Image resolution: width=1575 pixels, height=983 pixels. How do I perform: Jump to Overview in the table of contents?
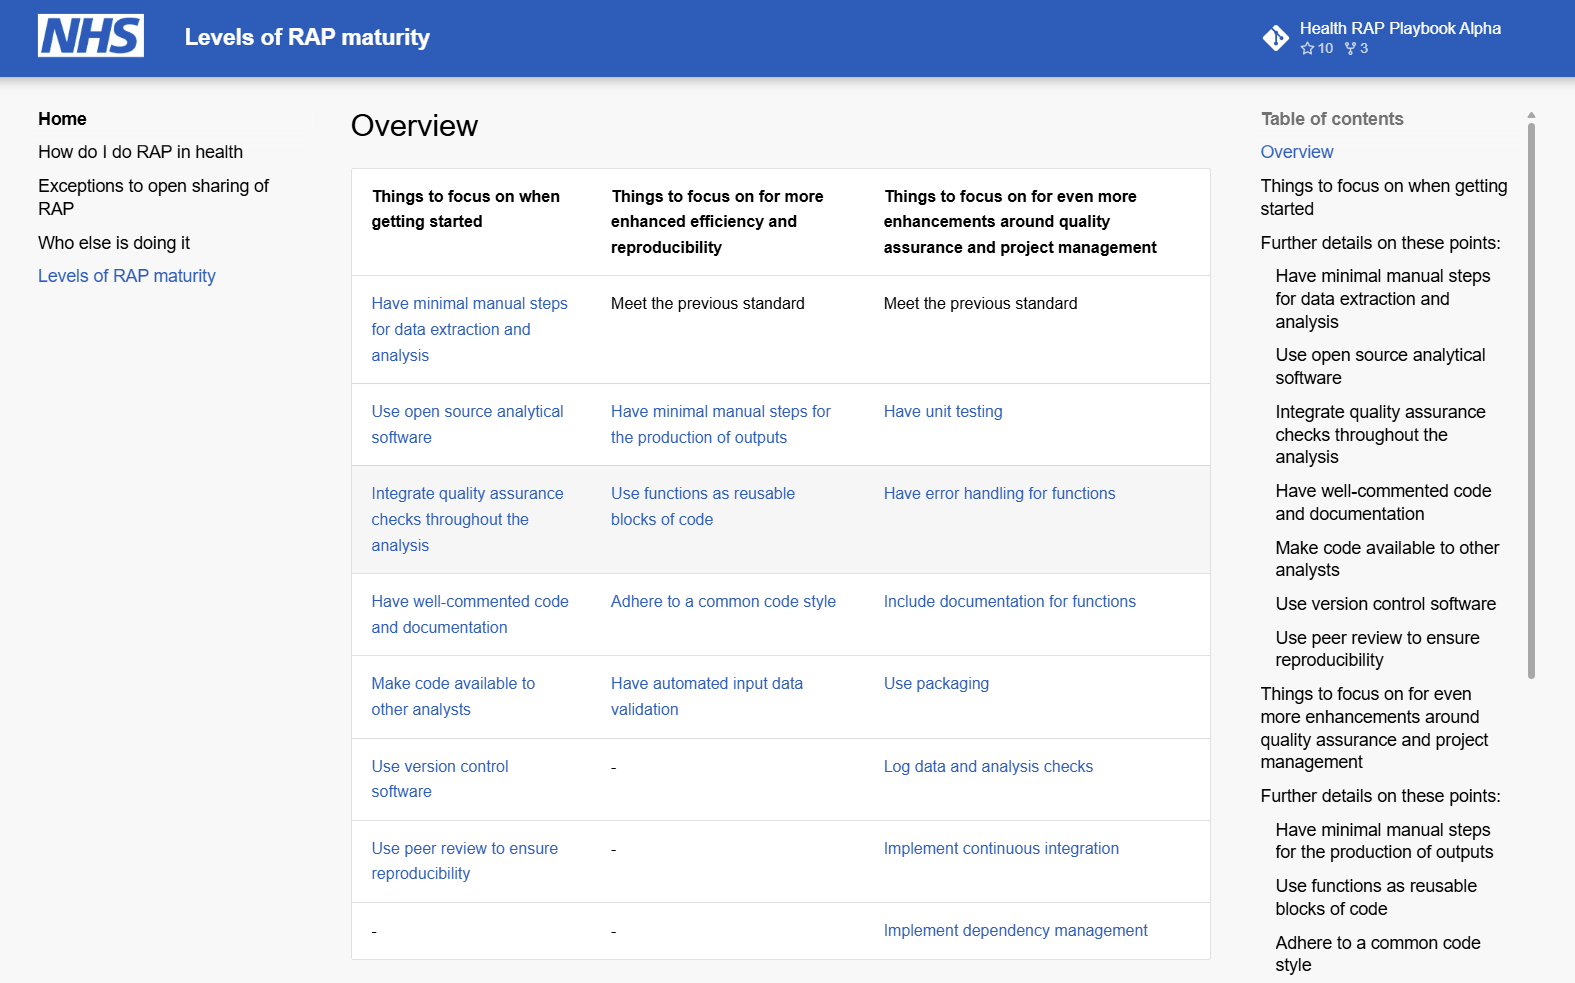pos(1297,152)
